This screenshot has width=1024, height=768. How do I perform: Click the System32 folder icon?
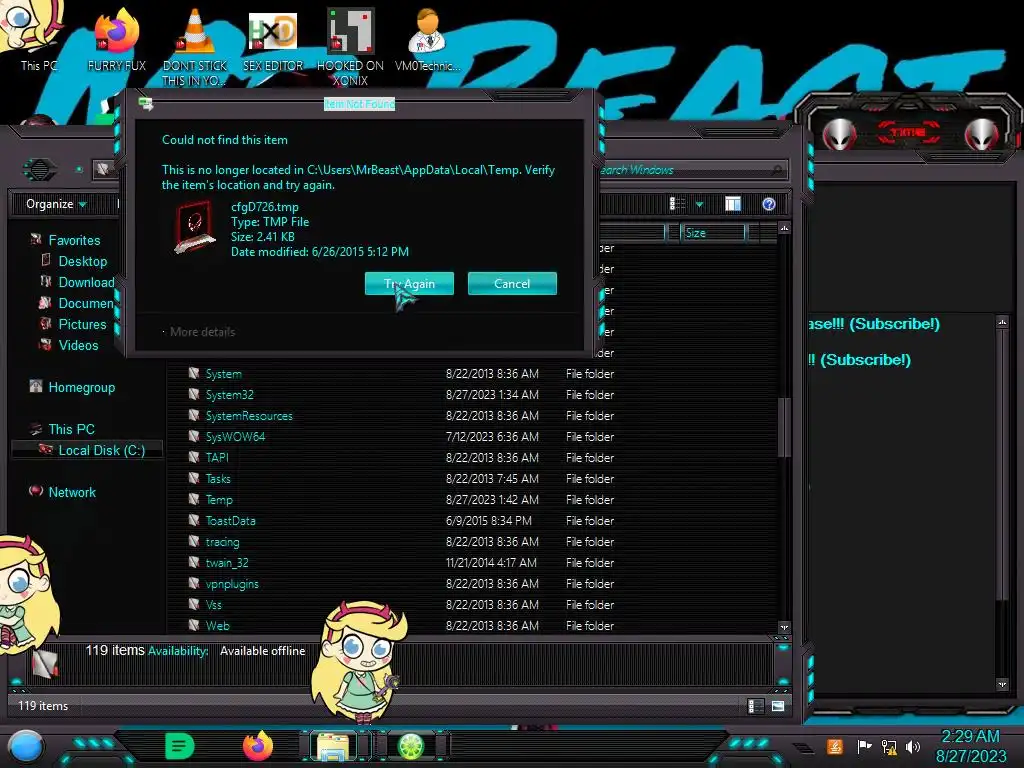pos(194,394)
